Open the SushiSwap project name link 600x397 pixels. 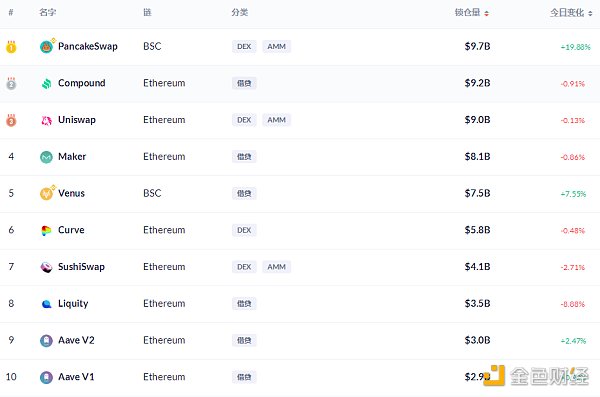81,266
